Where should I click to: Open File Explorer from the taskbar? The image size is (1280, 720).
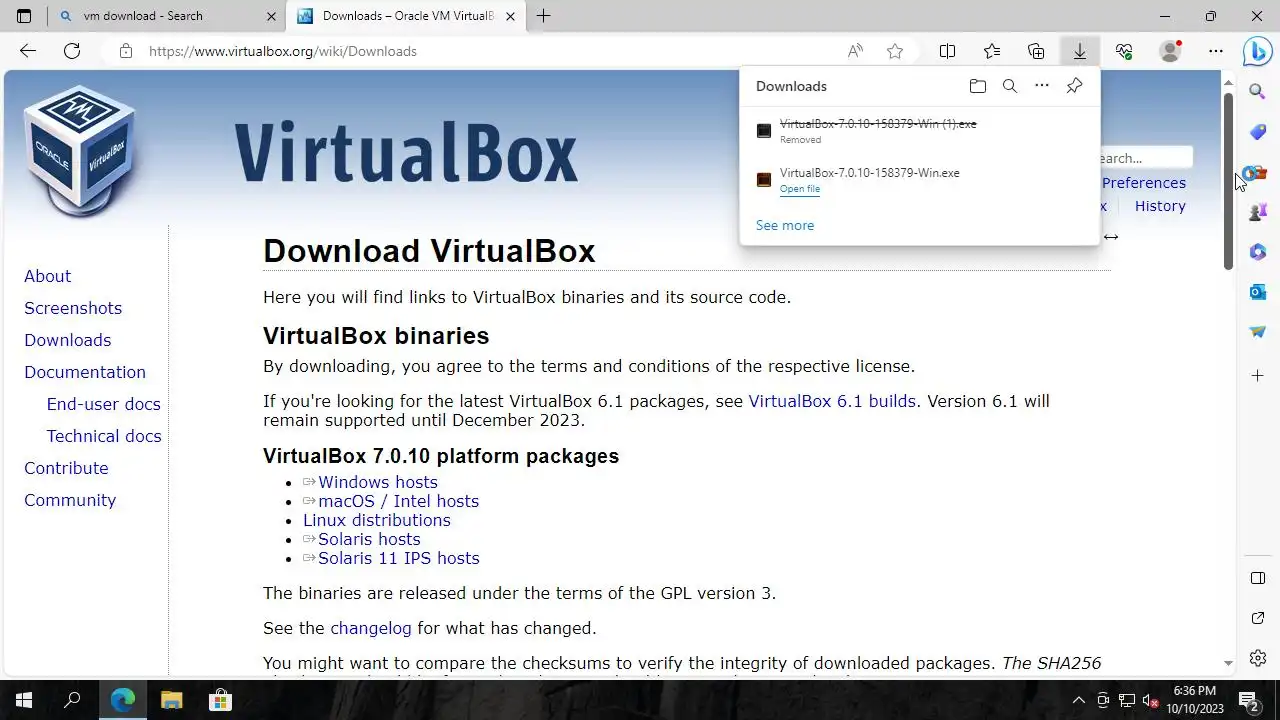pyautogui.click(x=172, y=700)
